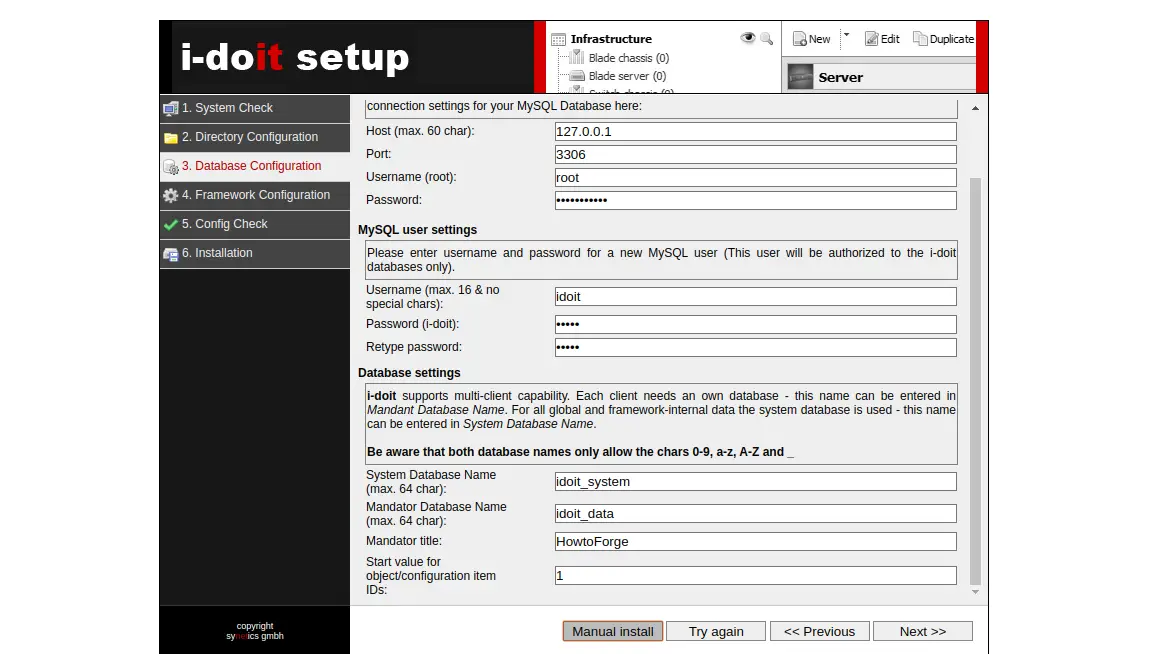Viewport: 1172px width, 654px height.
Task: Click the Config Check green checkmark icon
Action: coord(171,225)
